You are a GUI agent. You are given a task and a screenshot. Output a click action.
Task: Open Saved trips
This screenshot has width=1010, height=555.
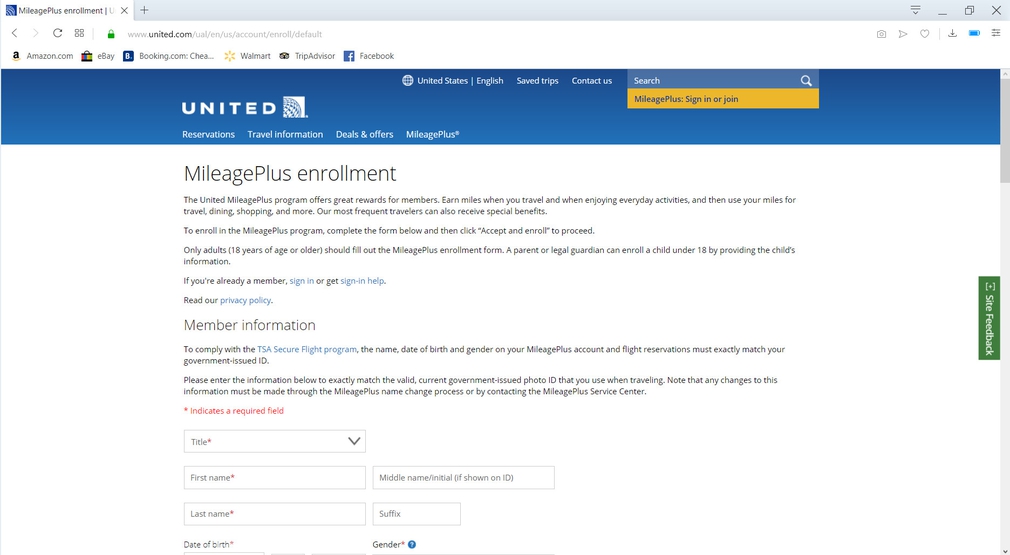537,80
